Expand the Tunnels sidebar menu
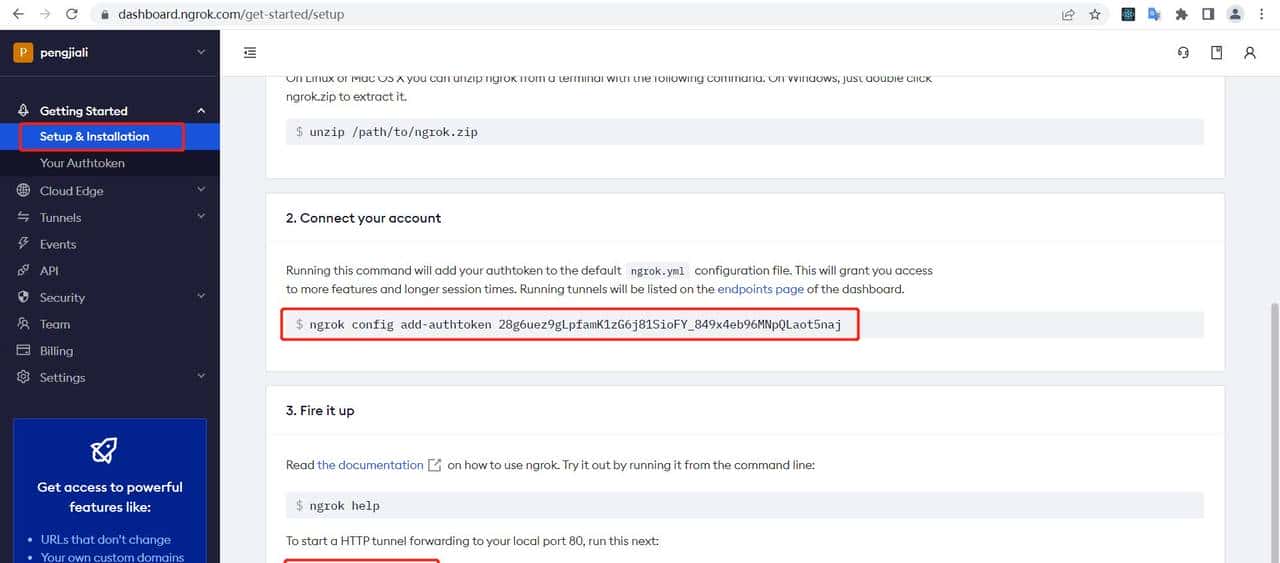The width and height of the screenshot is (1280, 563). click(201, 217)
